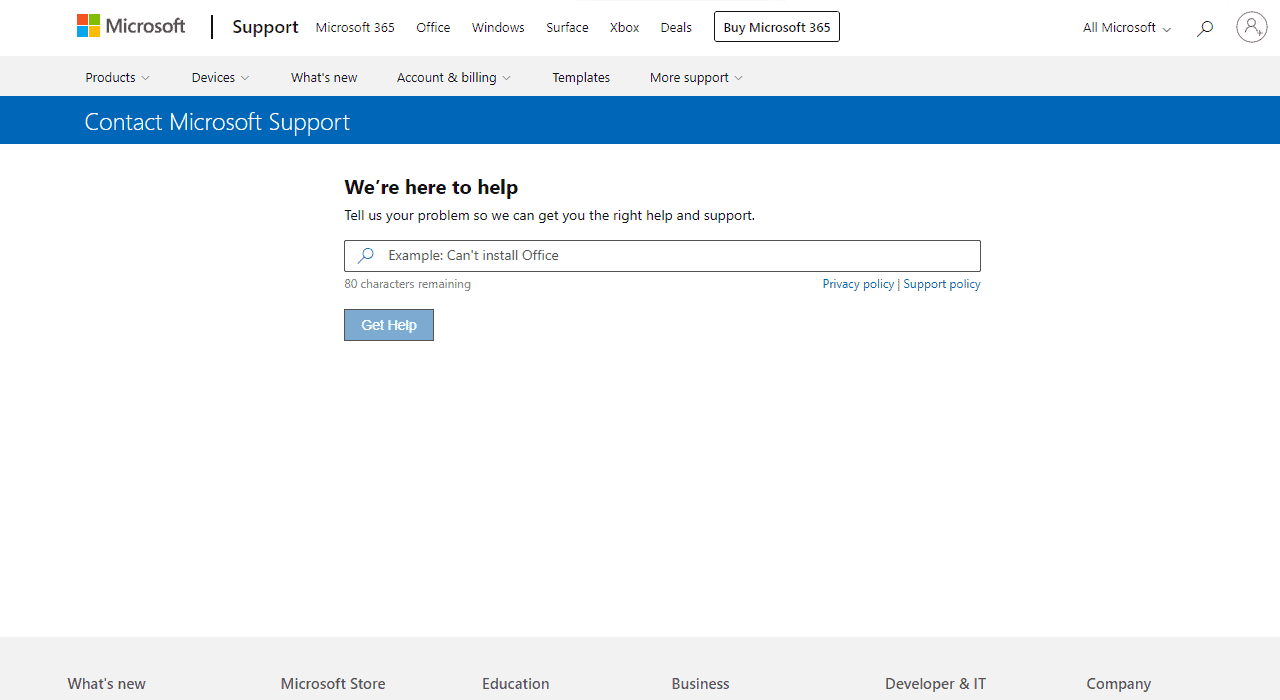Switch to the Office tab
Screen dimensions: 1280x700
pos(432,27)
